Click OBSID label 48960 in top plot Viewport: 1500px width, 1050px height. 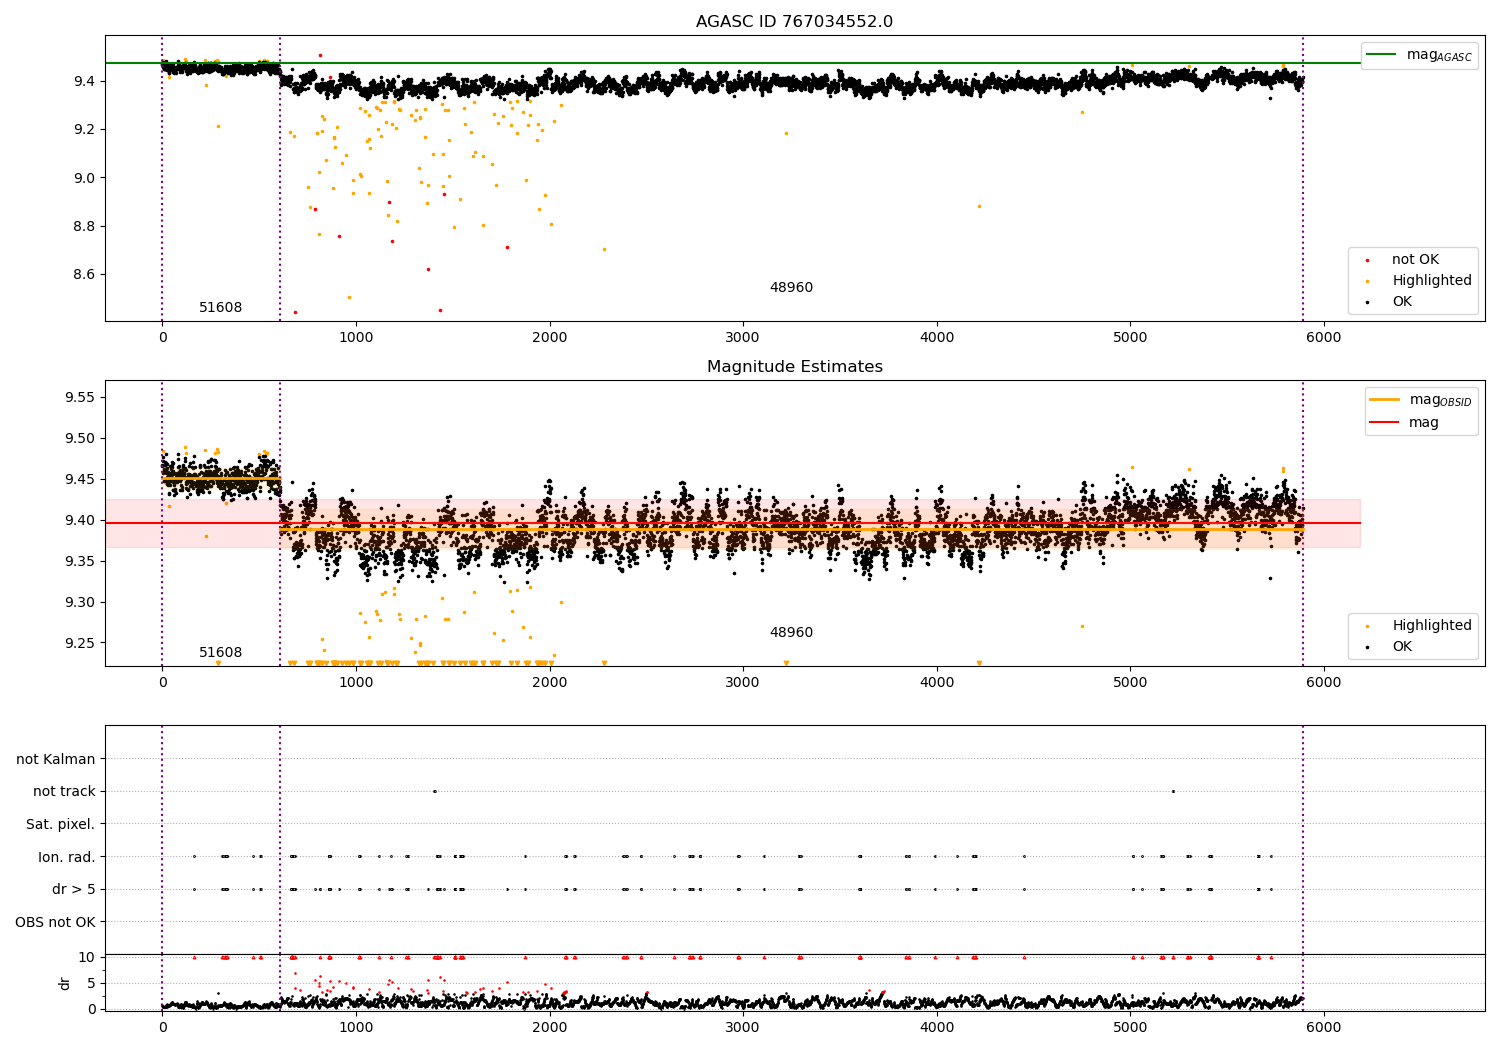(x=791, y=288)
